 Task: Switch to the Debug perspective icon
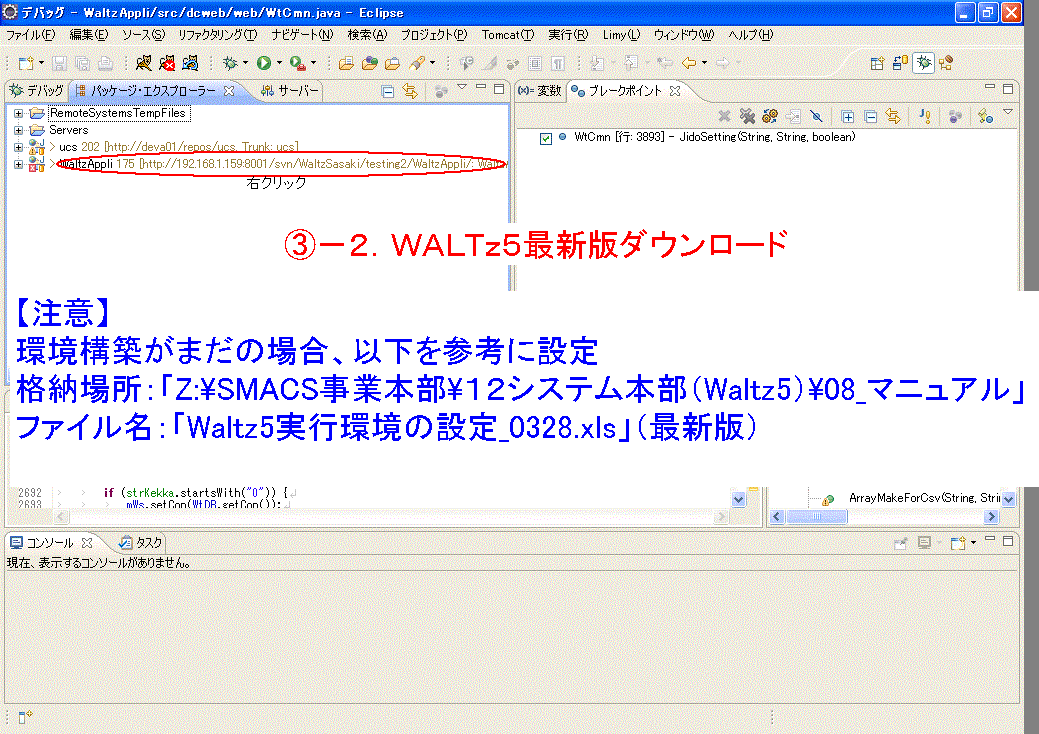(x=924, y=63)
